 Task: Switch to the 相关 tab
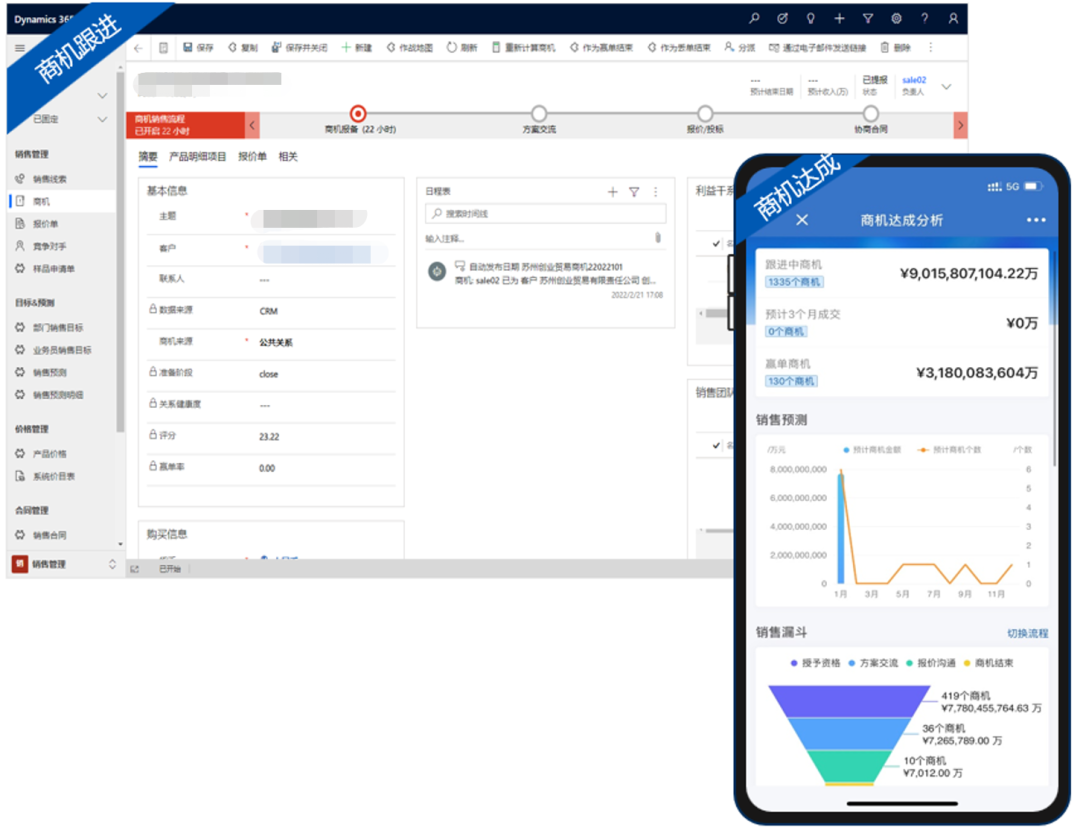[x=288, y=156]
